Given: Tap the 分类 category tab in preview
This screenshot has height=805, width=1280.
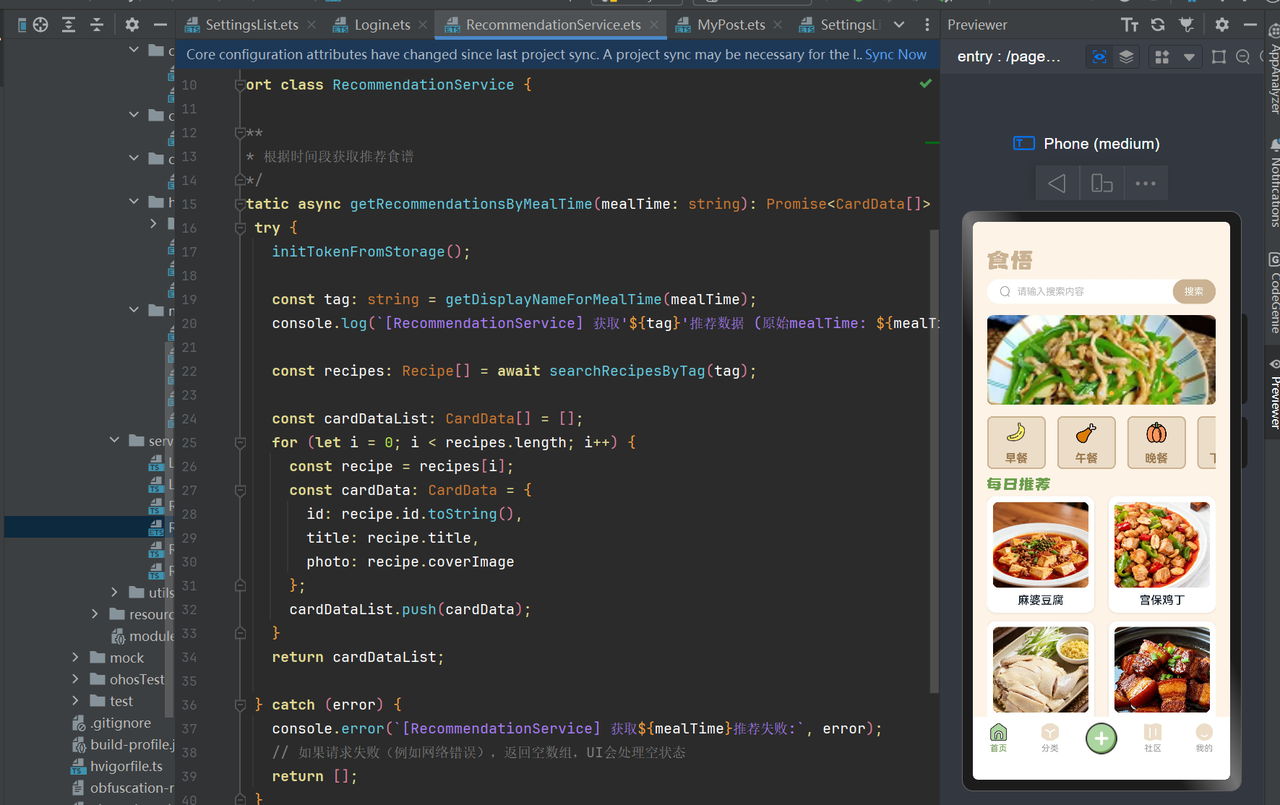Looking at the screenshot, I should click(1049, 738).
